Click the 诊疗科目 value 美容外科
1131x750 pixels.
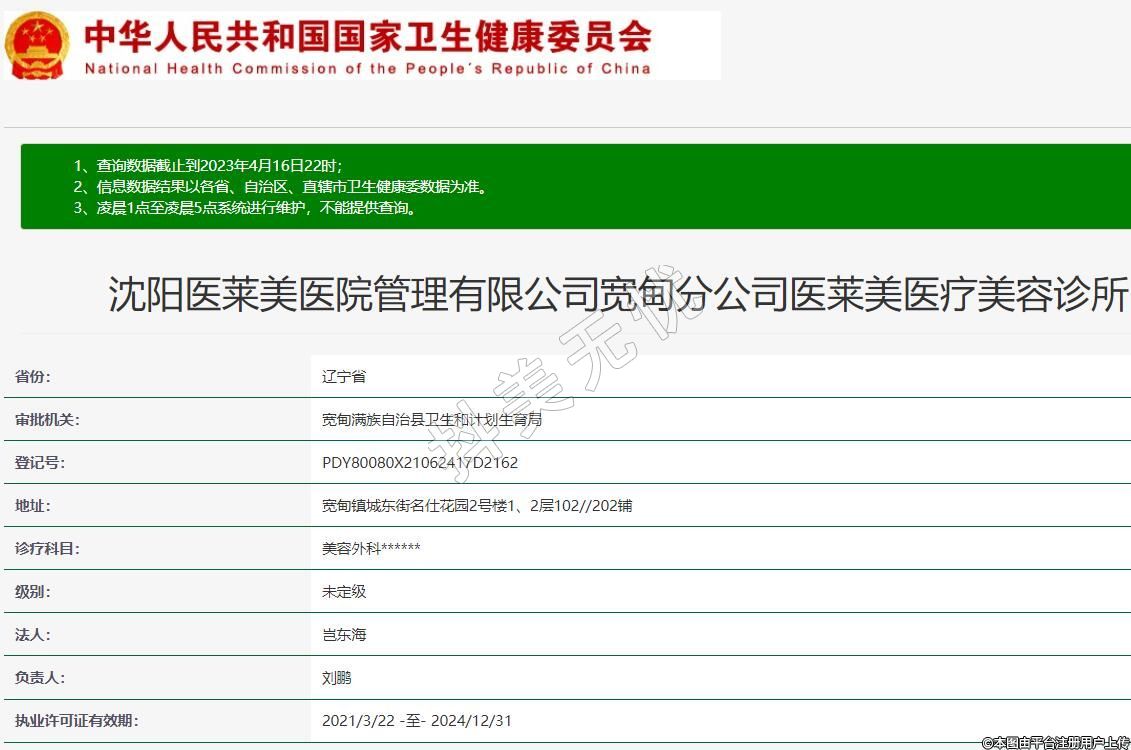(x=370, y=549)
